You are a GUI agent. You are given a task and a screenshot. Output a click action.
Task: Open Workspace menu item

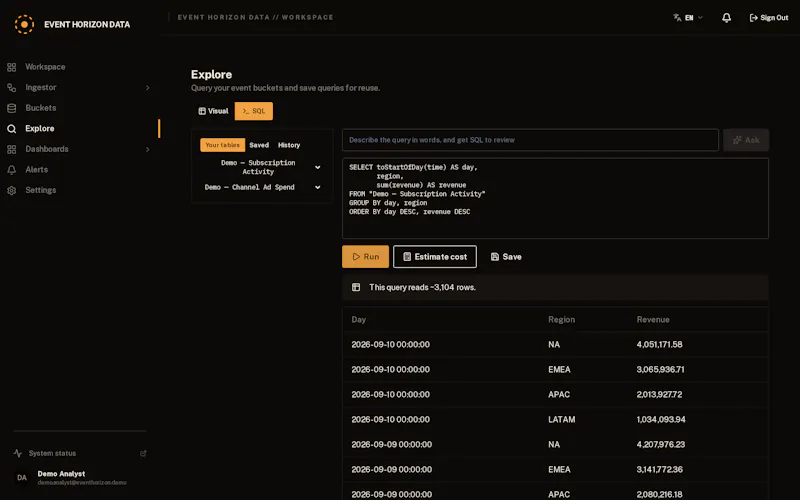click(x=45, y=67)
